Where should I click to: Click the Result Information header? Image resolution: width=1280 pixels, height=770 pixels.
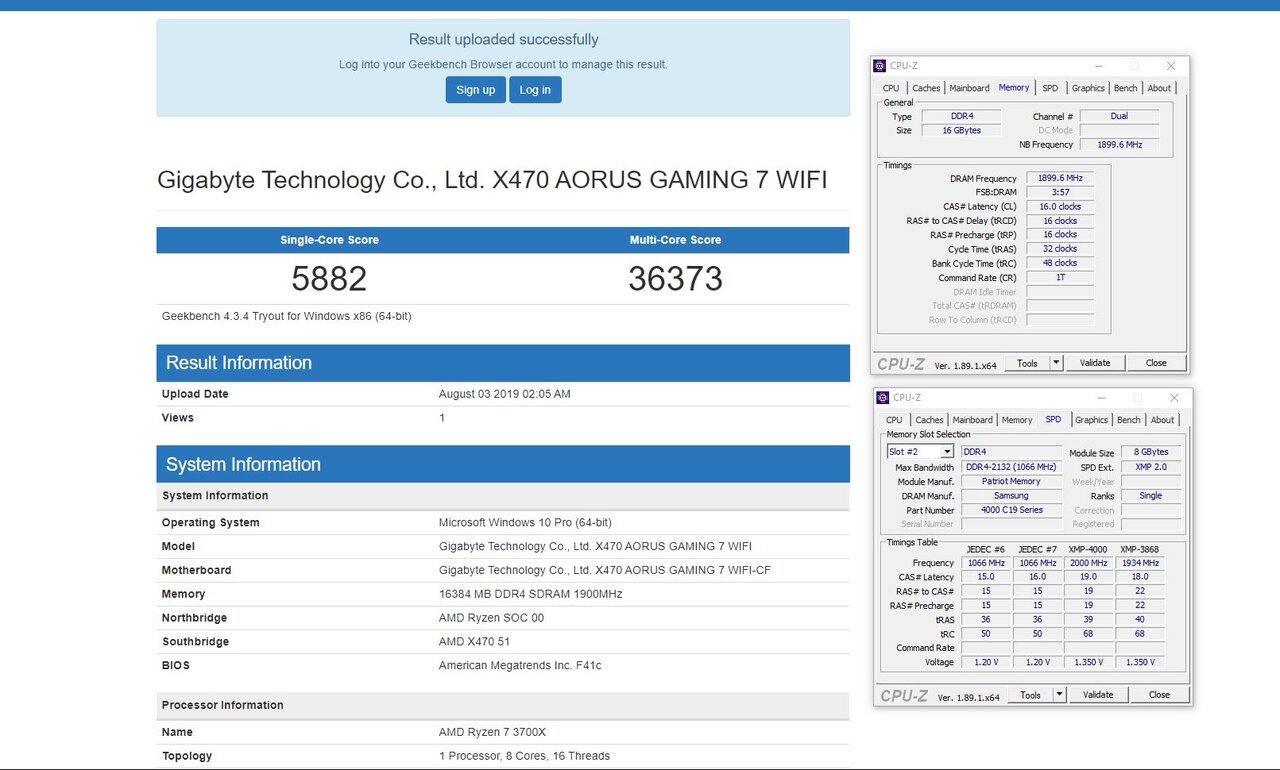[503, 363]
